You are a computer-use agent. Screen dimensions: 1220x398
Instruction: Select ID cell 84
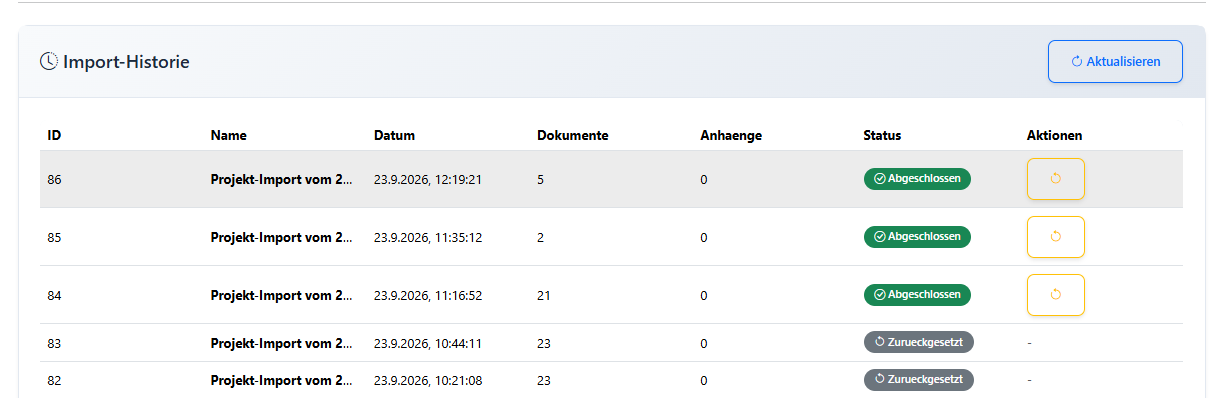(55, 296)
